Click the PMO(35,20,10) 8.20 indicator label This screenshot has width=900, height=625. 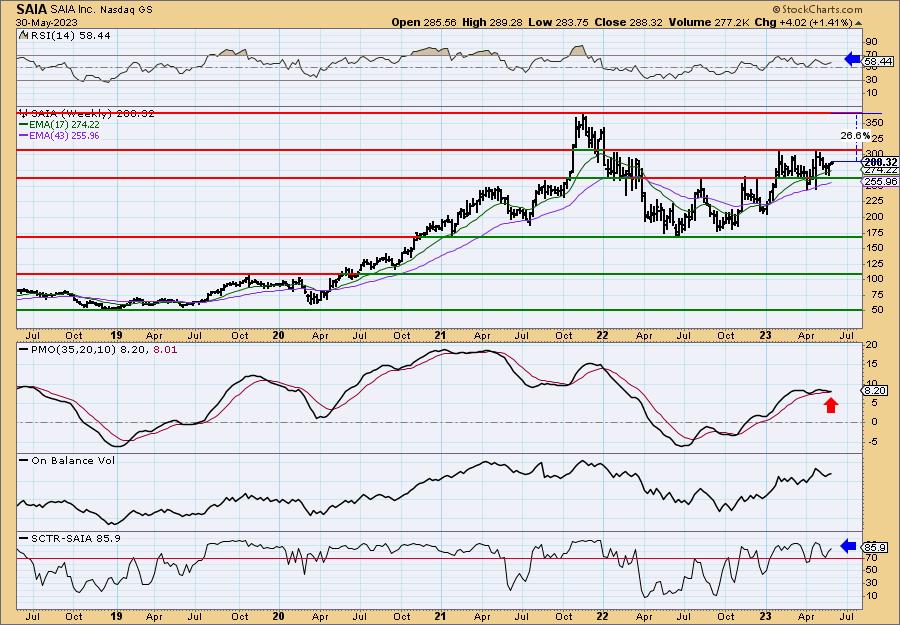[x=88, y=349]
